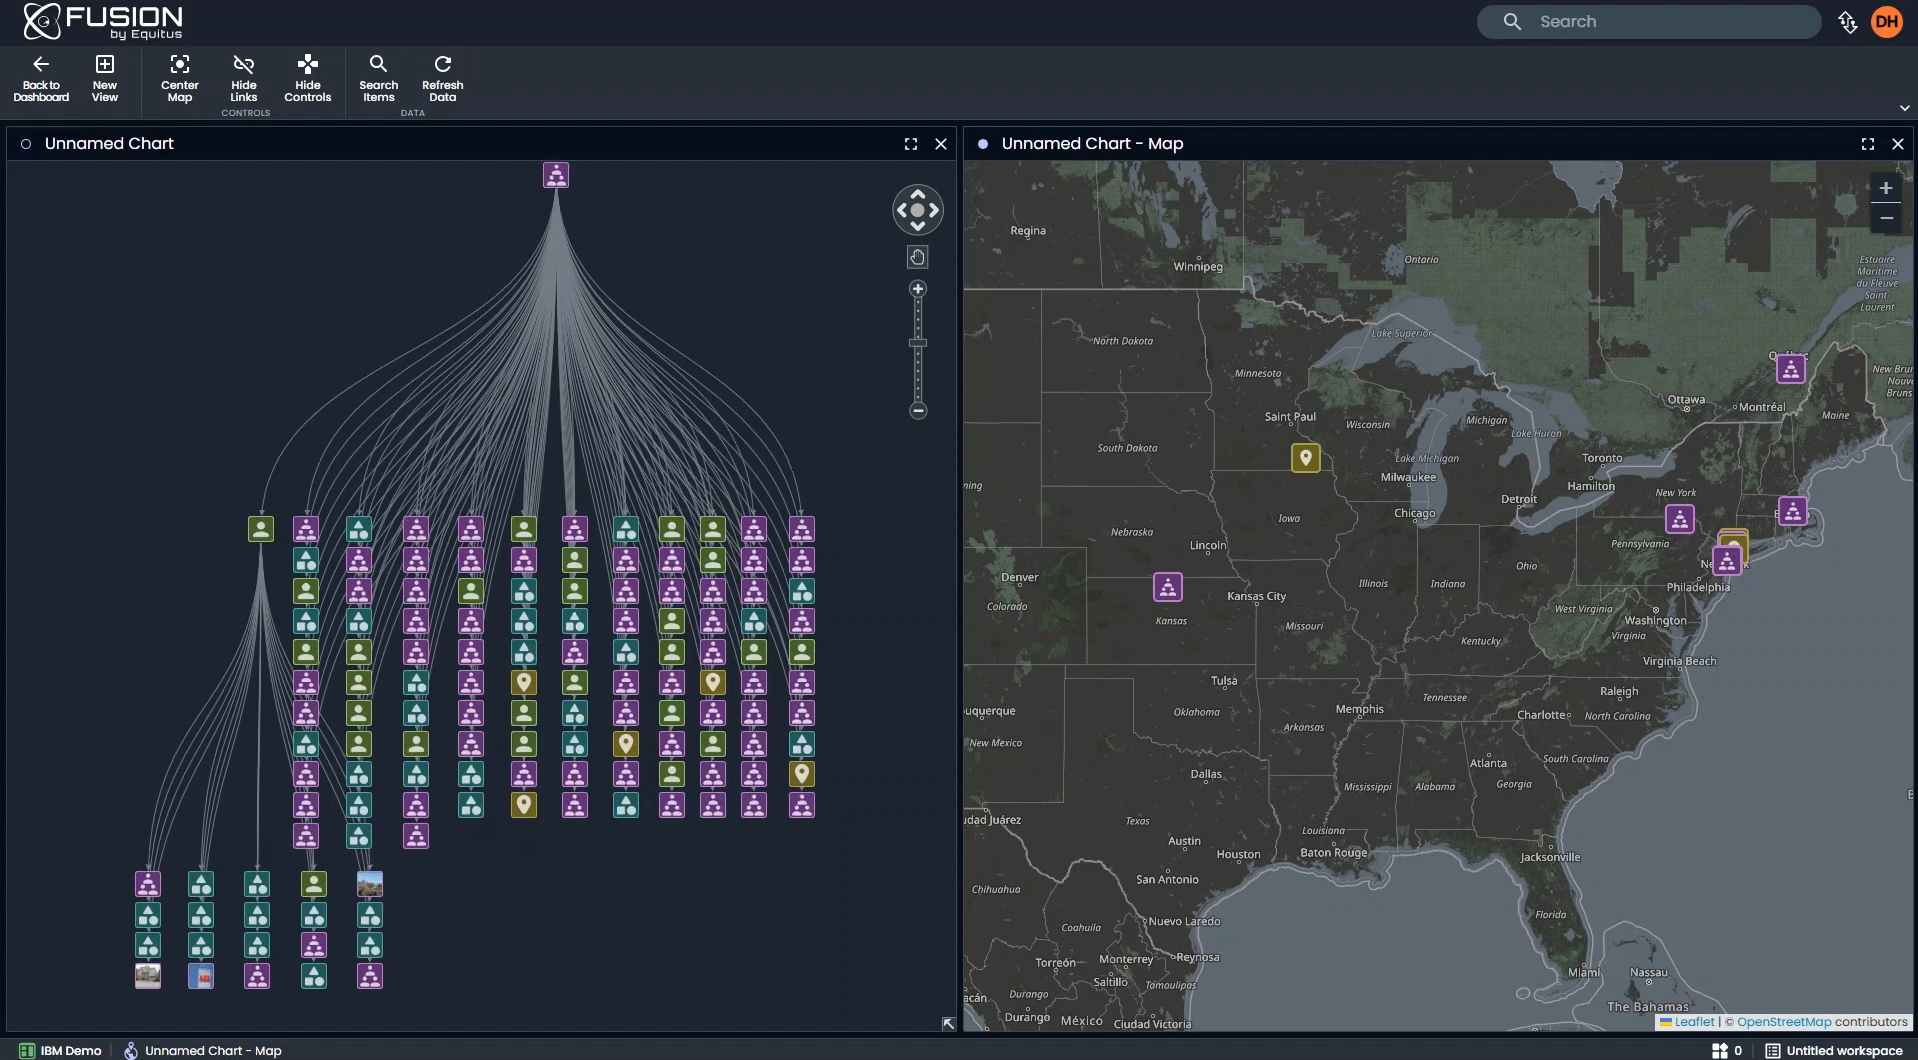Enable the hand pan mode on the chart

click(x=917, y=257)
